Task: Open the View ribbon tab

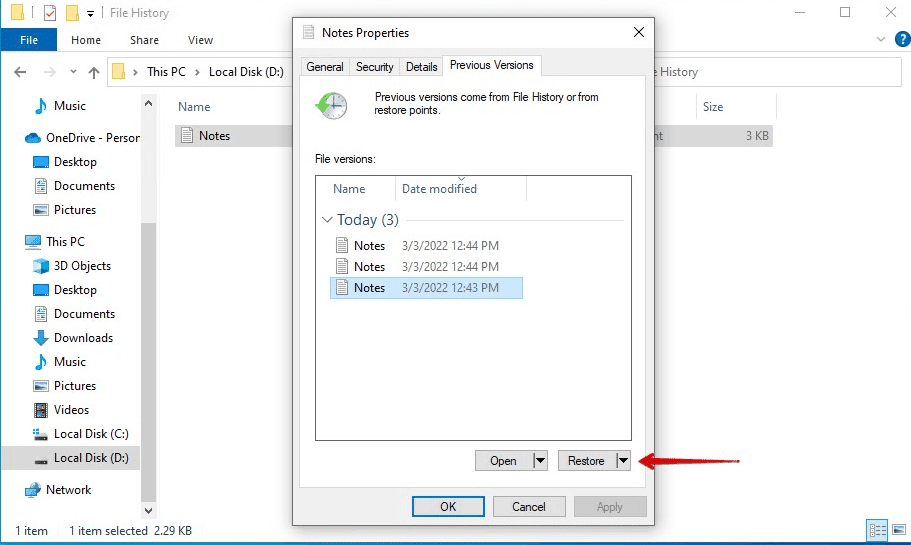Action: tap(200, 40)
